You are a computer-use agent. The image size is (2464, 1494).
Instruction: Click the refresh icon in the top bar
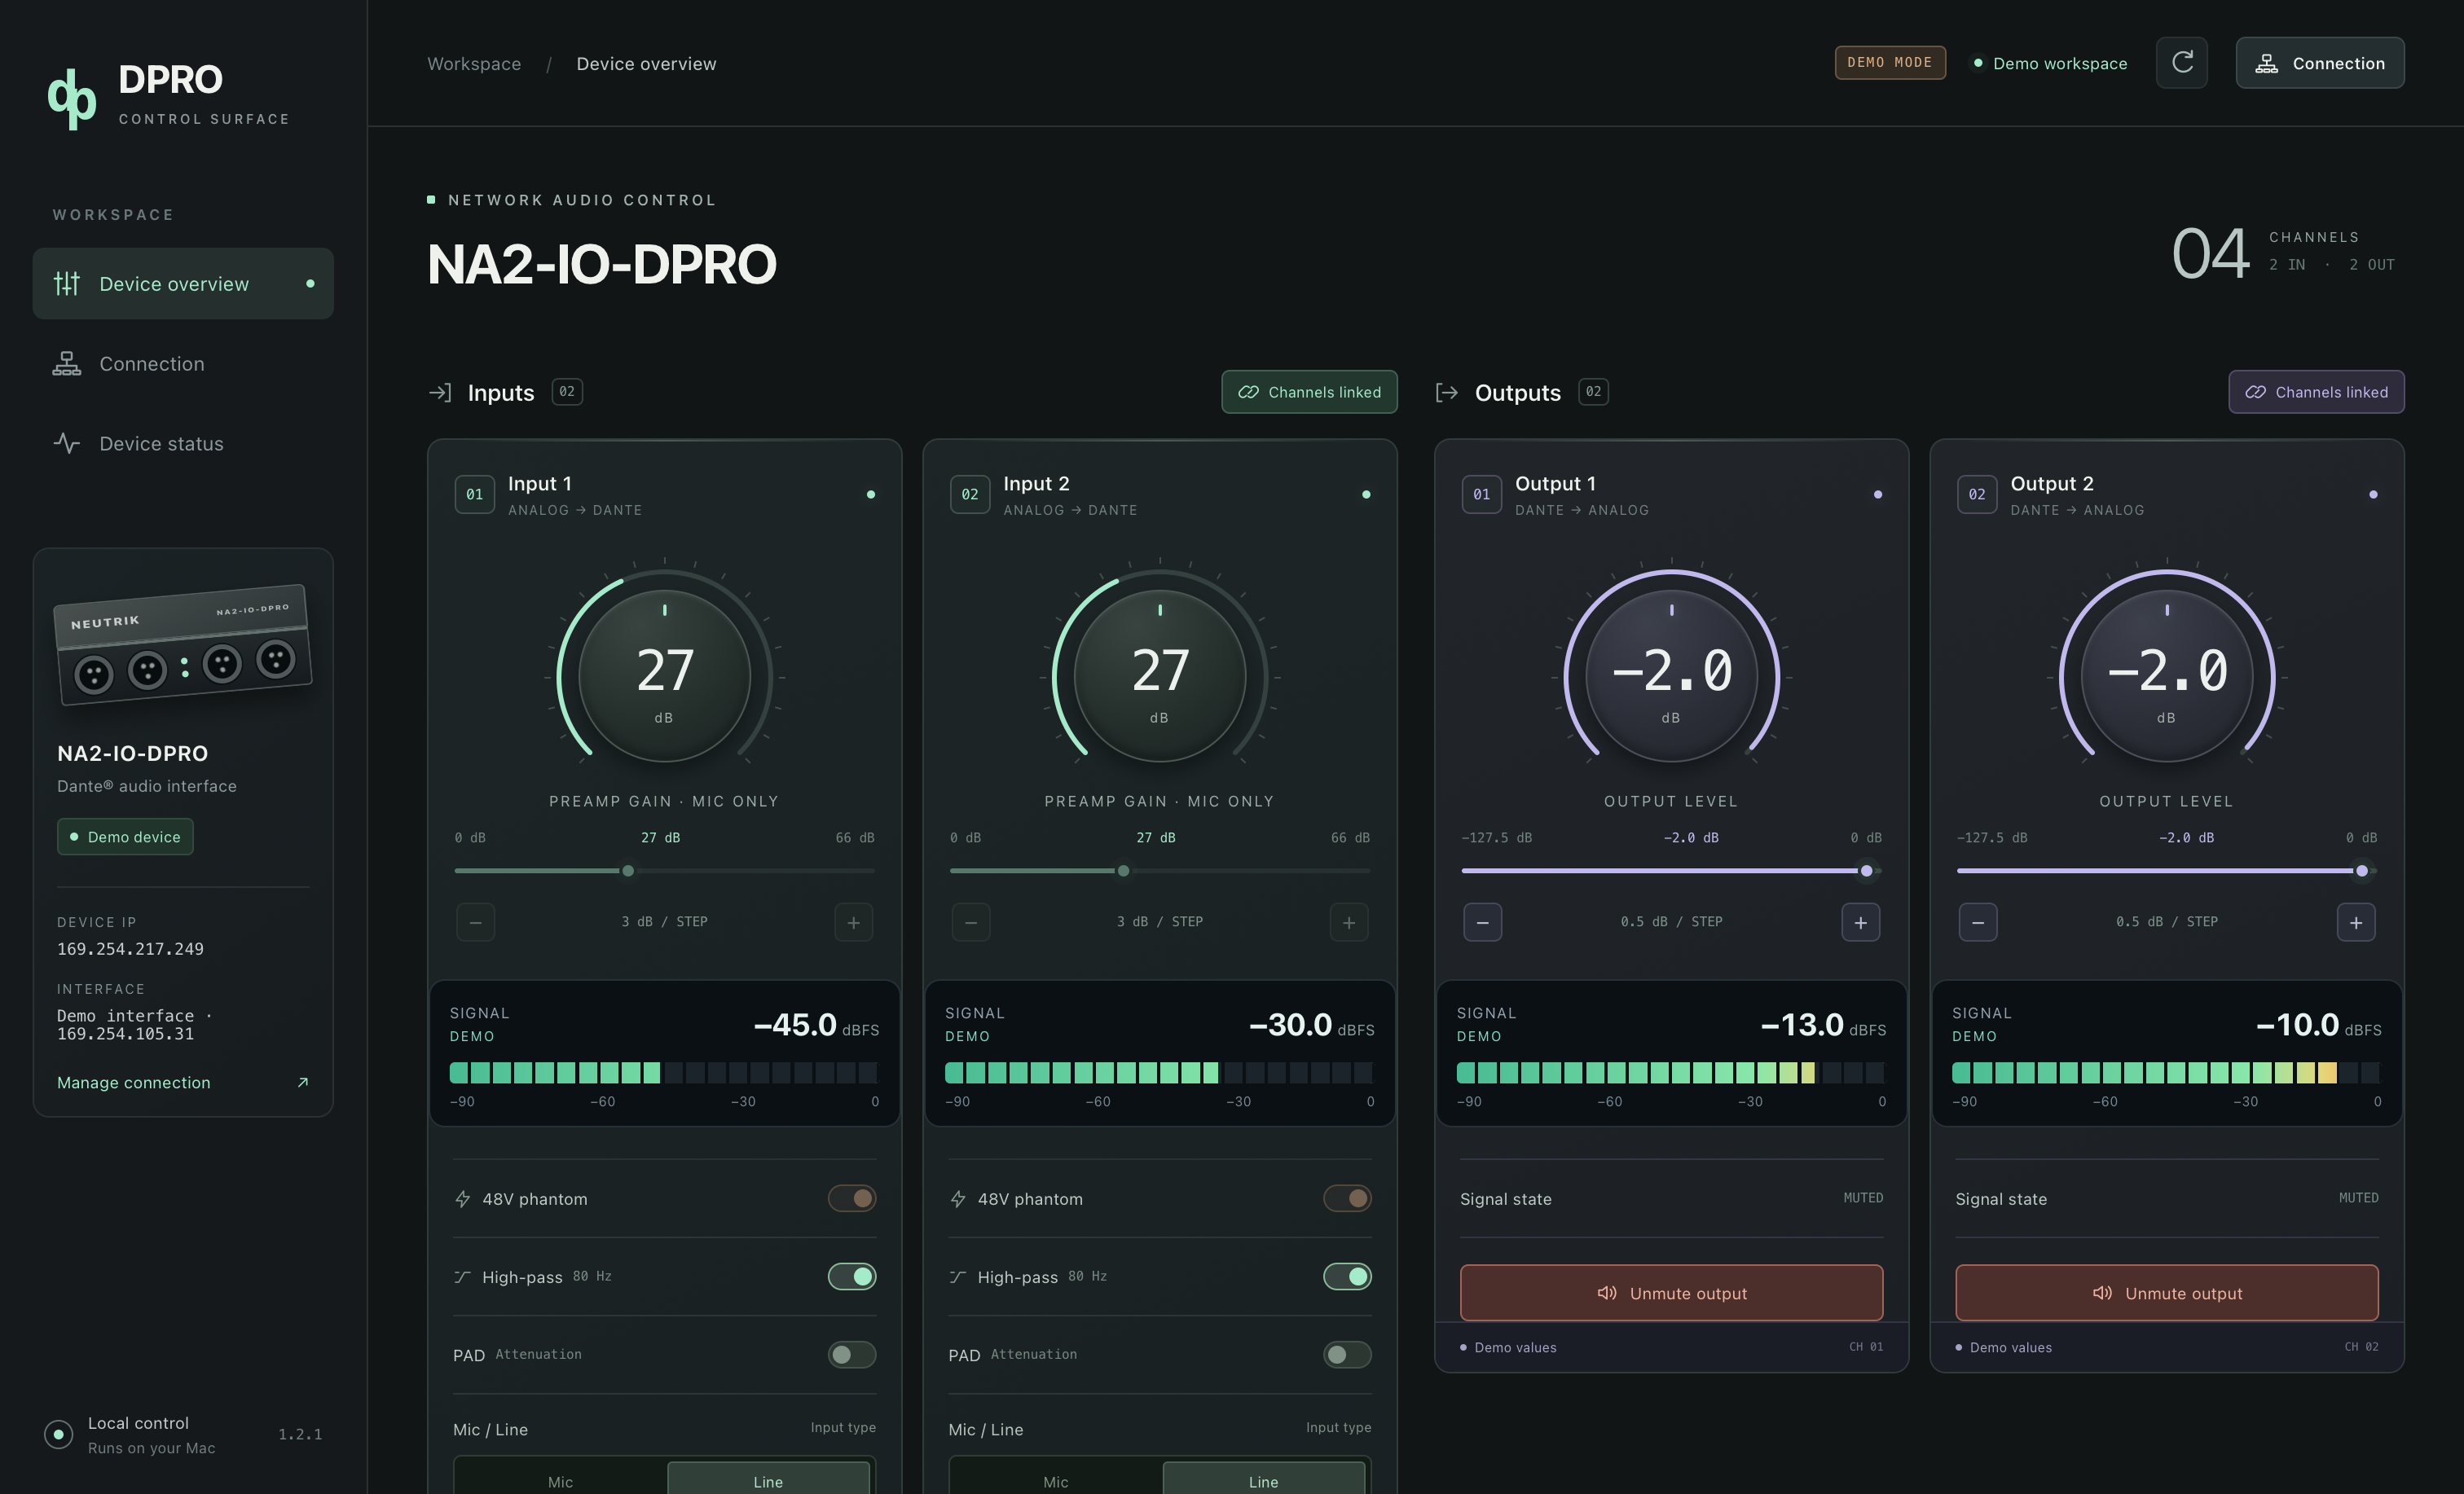coord(2181,63)
